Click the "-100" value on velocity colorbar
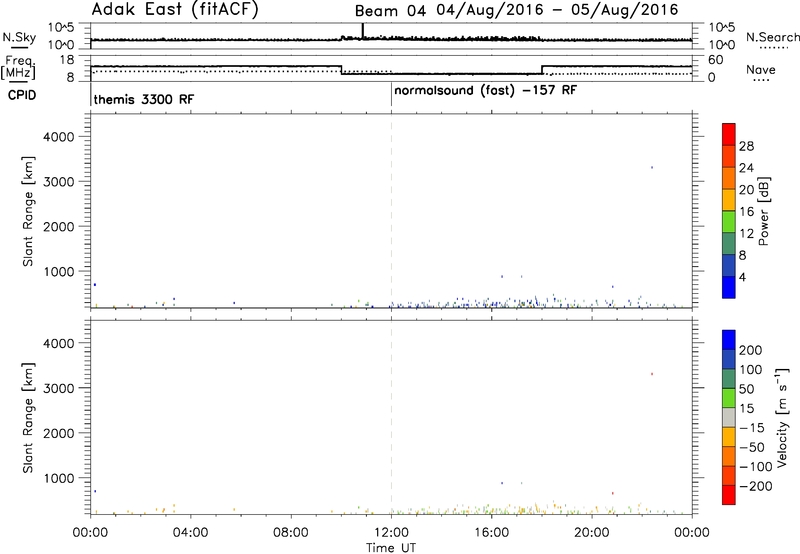The image size is (800, 554). click(x=756, y=467)
